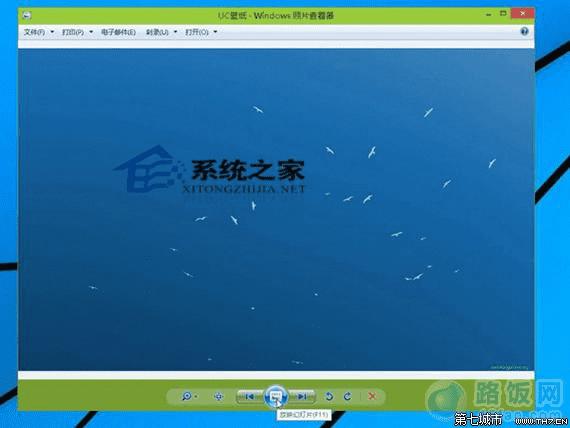
Task: Go to the next picture
Action: (x=302, y=396)
